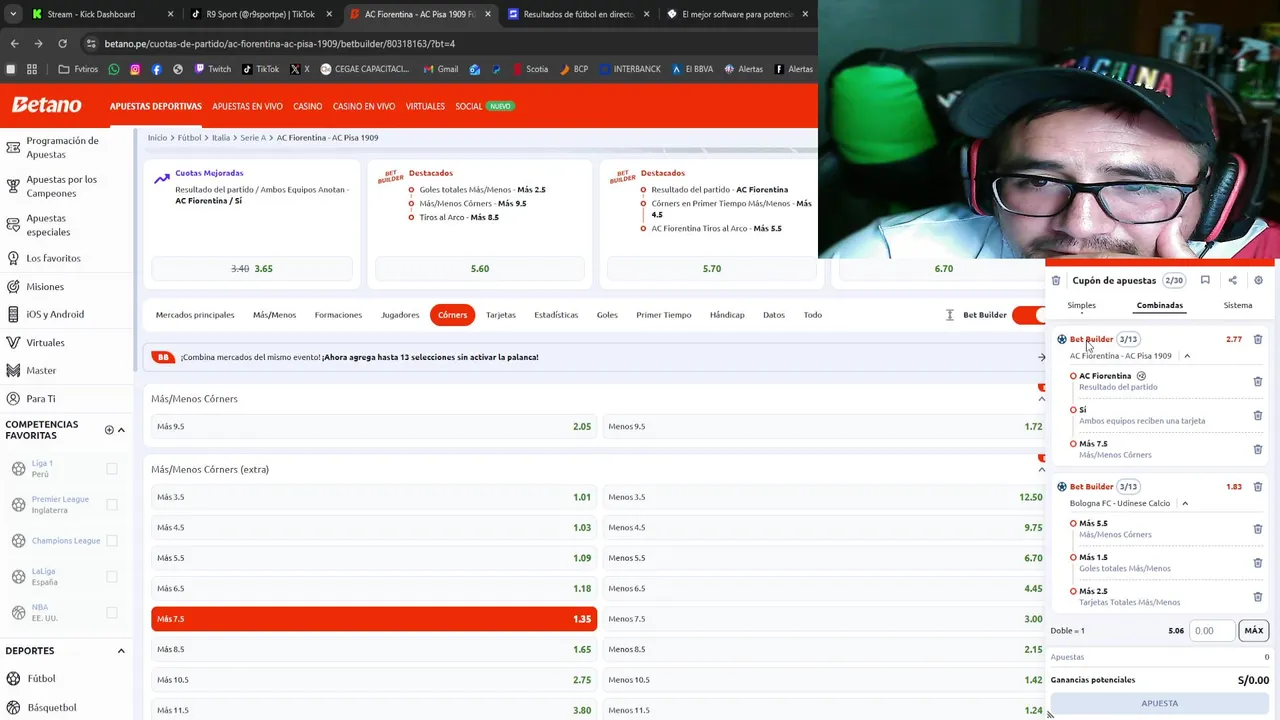Add favorite competitions plus icon

[109, 430]
